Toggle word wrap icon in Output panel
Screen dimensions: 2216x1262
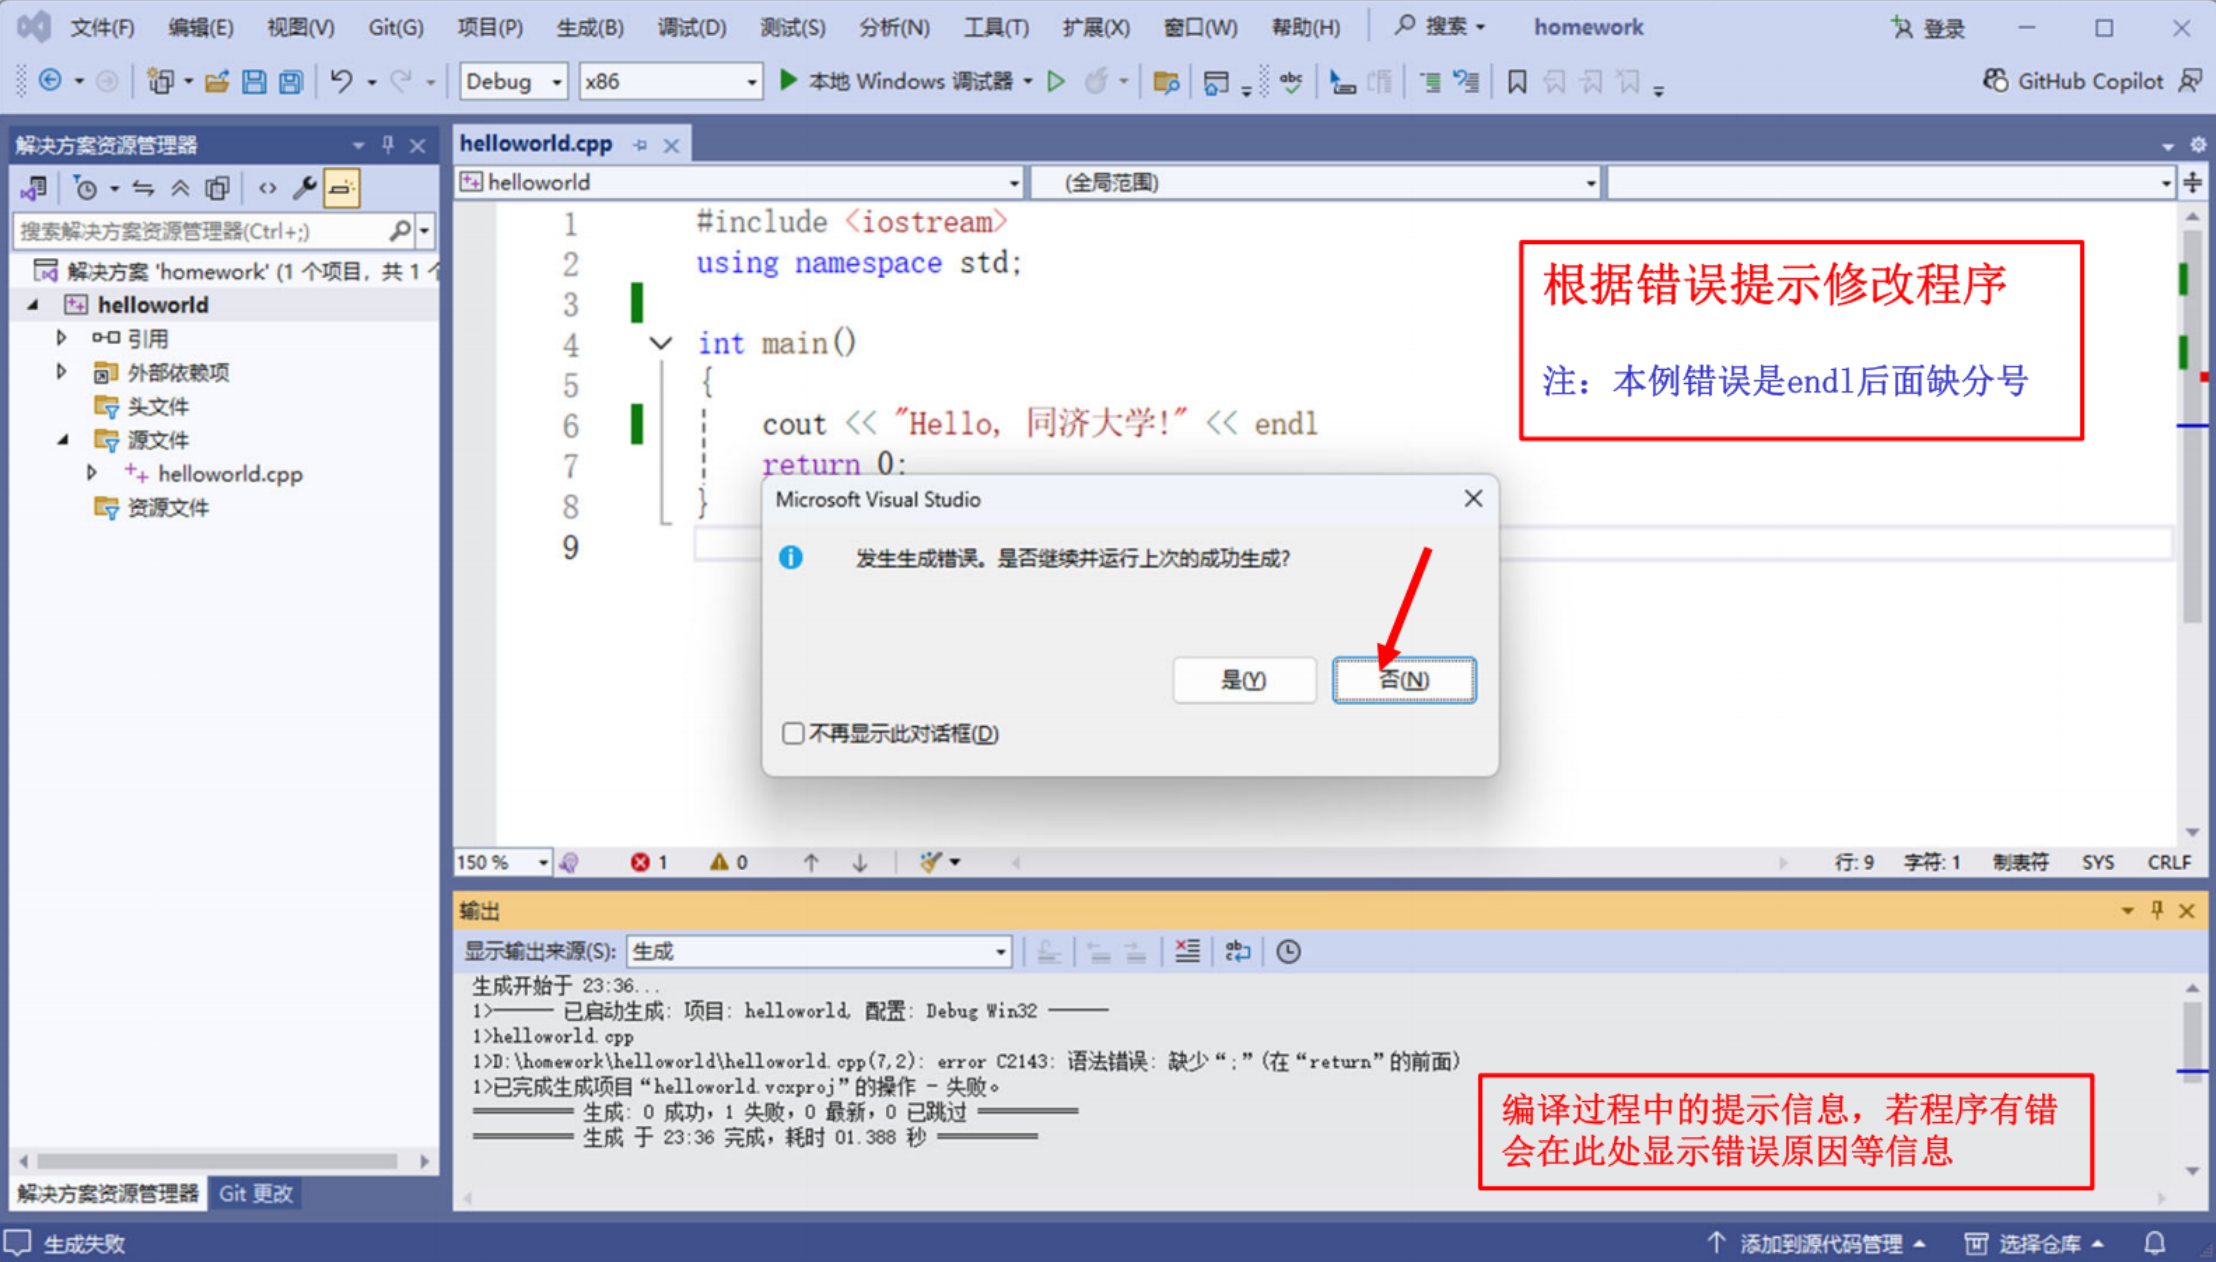point(1238,951)
